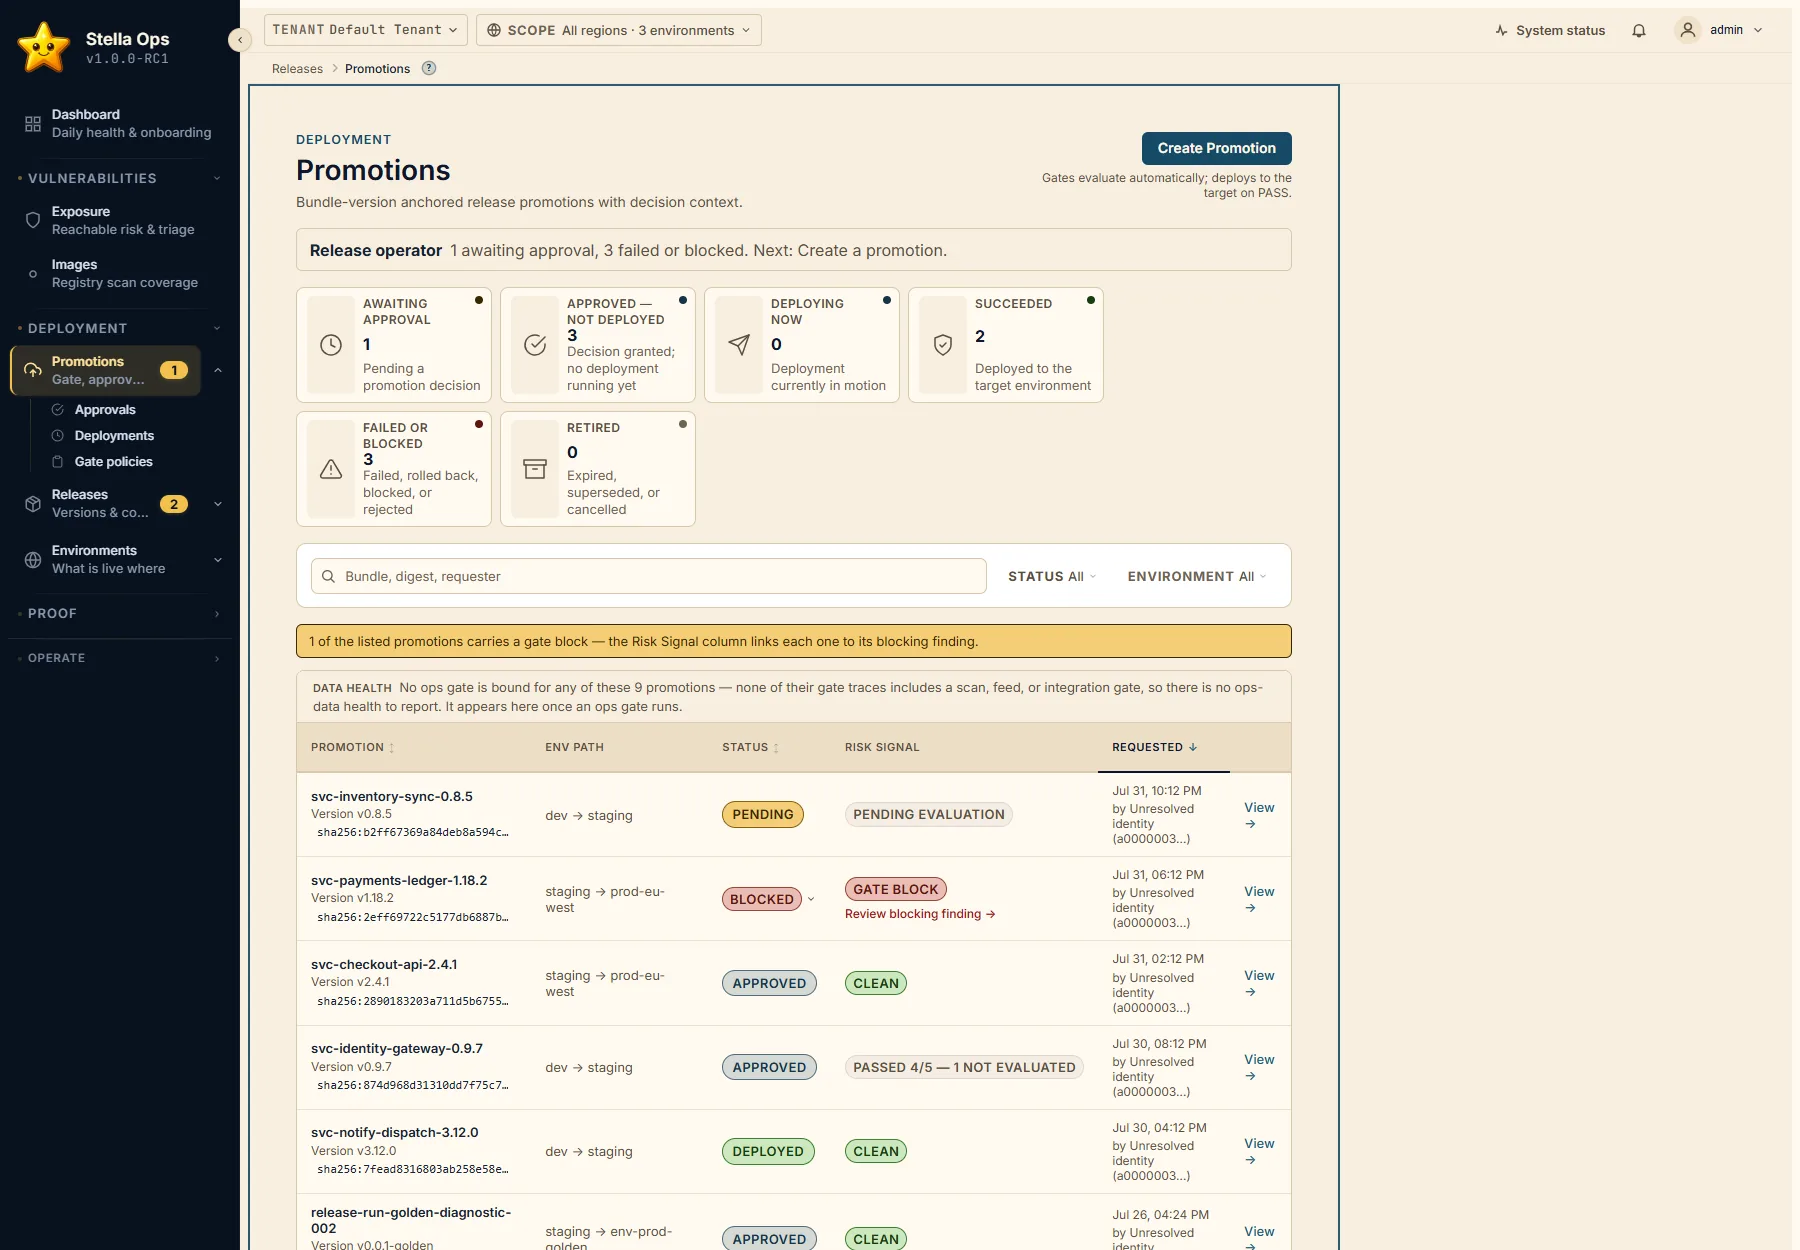
Task: Expand the BLOCKED status chevron for svc-payments-ledger
Action: (811, 899)
